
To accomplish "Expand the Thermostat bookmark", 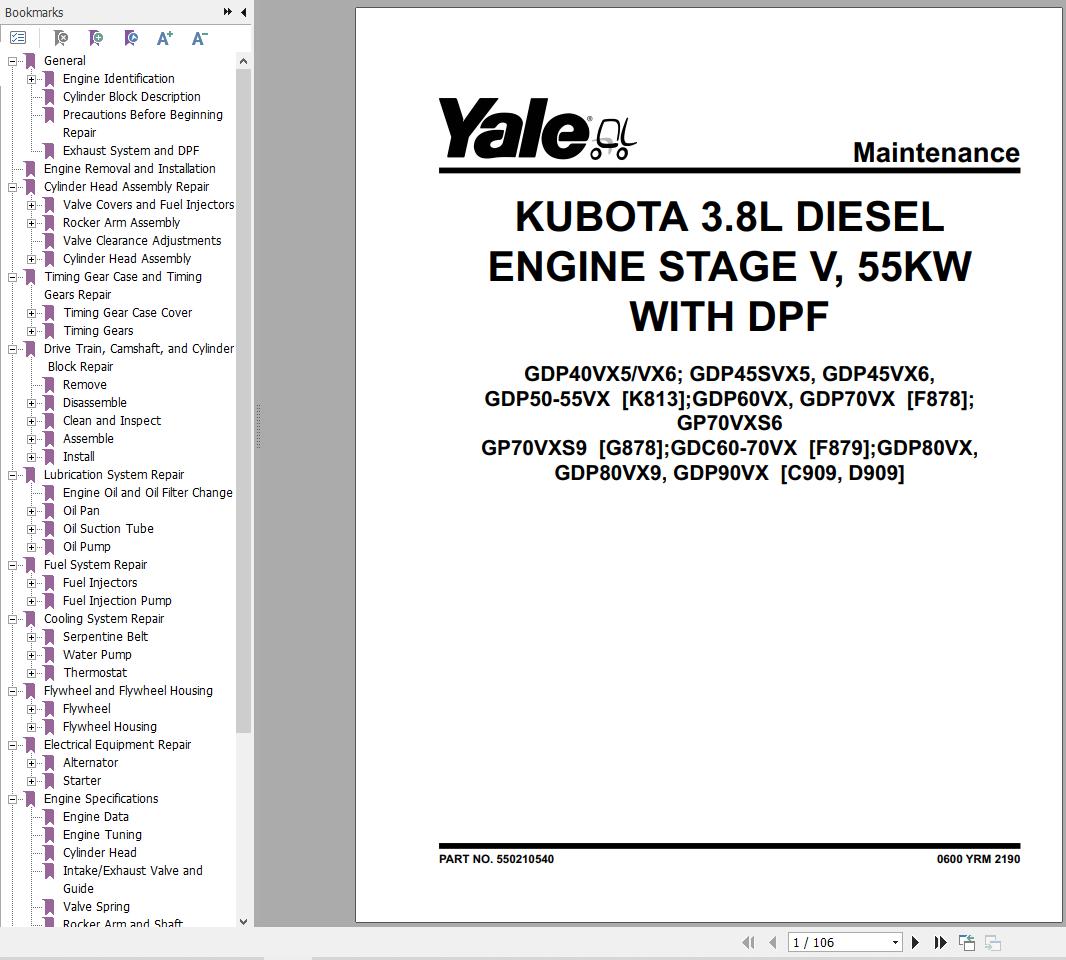I will [x=31, y=673].
